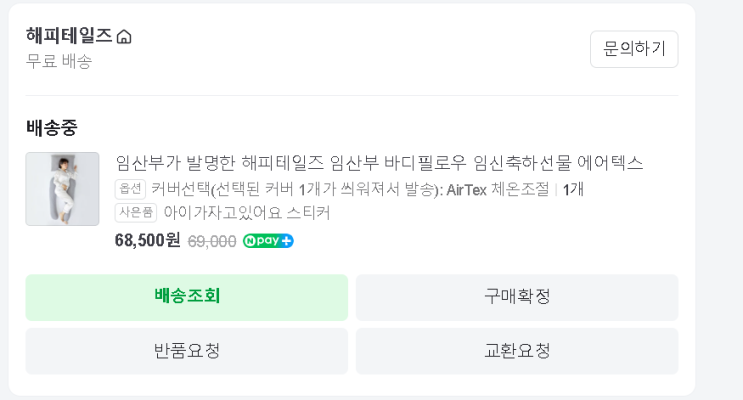The height and width of the screenshot is (400, 743).
Task: Click the 배송중 delivery status heading
Action: (x=52, y=128)
